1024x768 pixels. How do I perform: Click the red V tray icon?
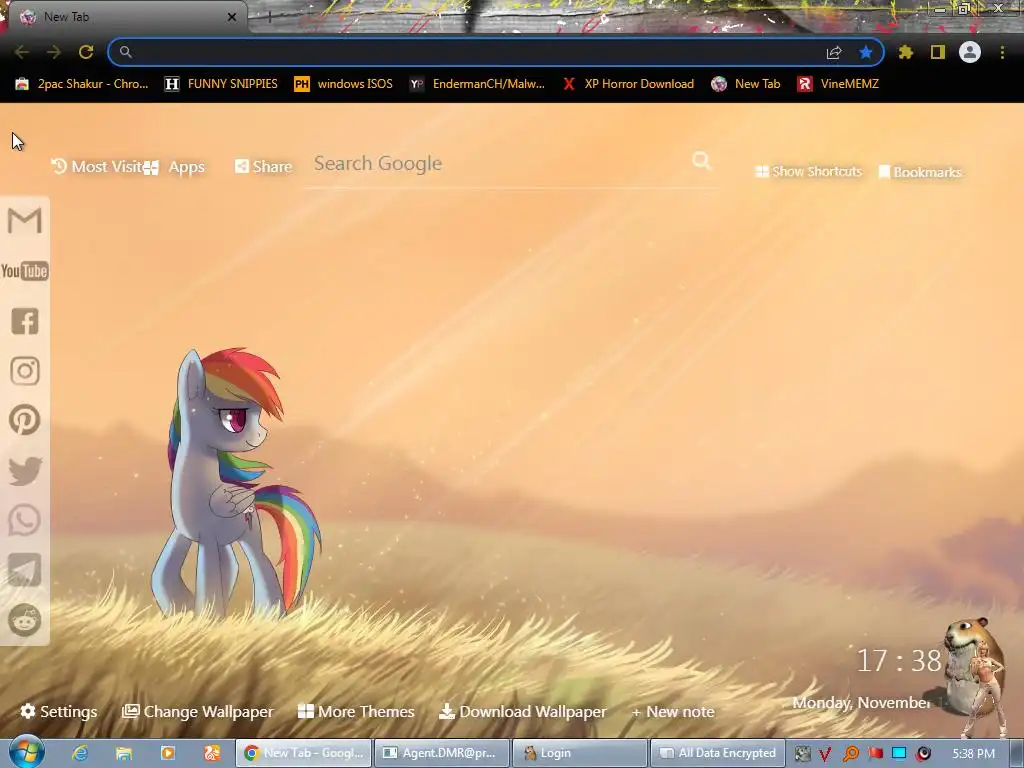825,754
